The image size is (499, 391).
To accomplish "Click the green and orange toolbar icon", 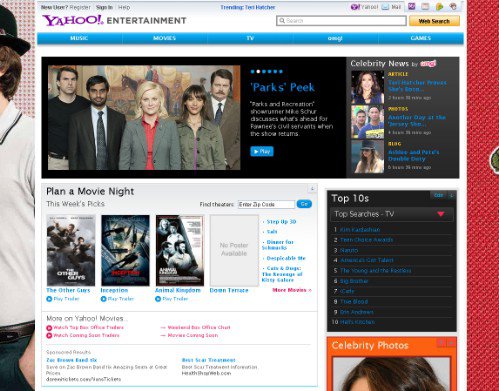I will (440, 7).
